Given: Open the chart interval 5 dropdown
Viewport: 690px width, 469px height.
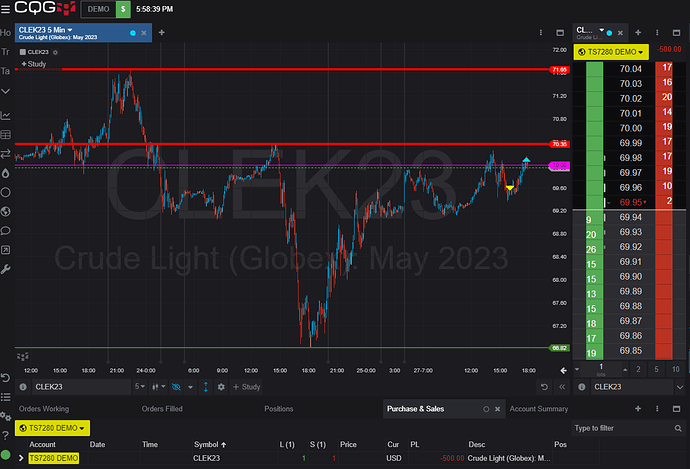Looking at the screenshot, I should coord(139,387).
